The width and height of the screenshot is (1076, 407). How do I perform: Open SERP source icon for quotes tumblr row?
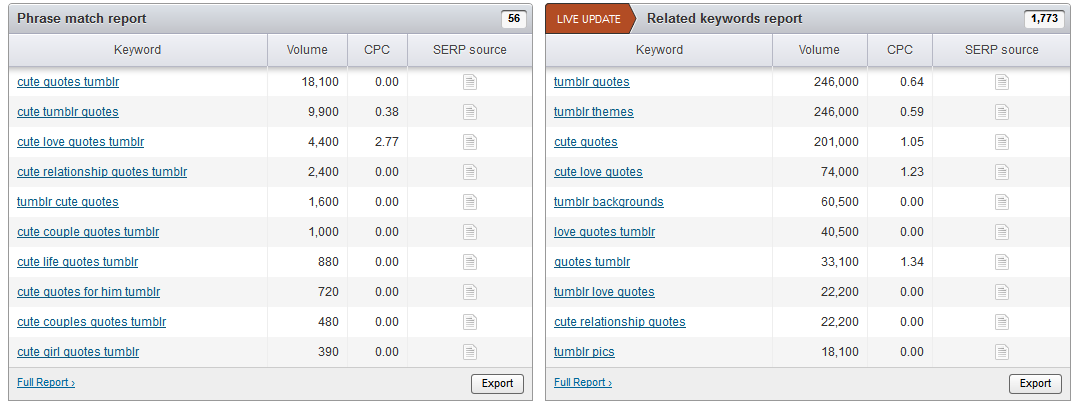pyautogui.click(x=1002, y=262)
